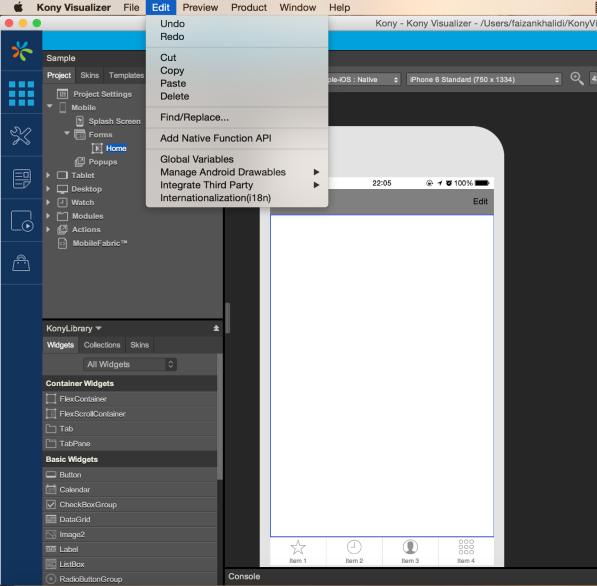Image resolution: width=597 pixels, height=586 pixels.
Task: Select the RadioButtonGroup widget
Action: click(130, 579)
